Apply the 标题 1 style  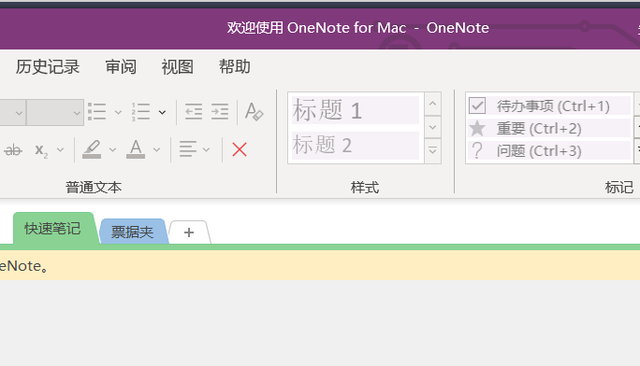tap(355, 110)
